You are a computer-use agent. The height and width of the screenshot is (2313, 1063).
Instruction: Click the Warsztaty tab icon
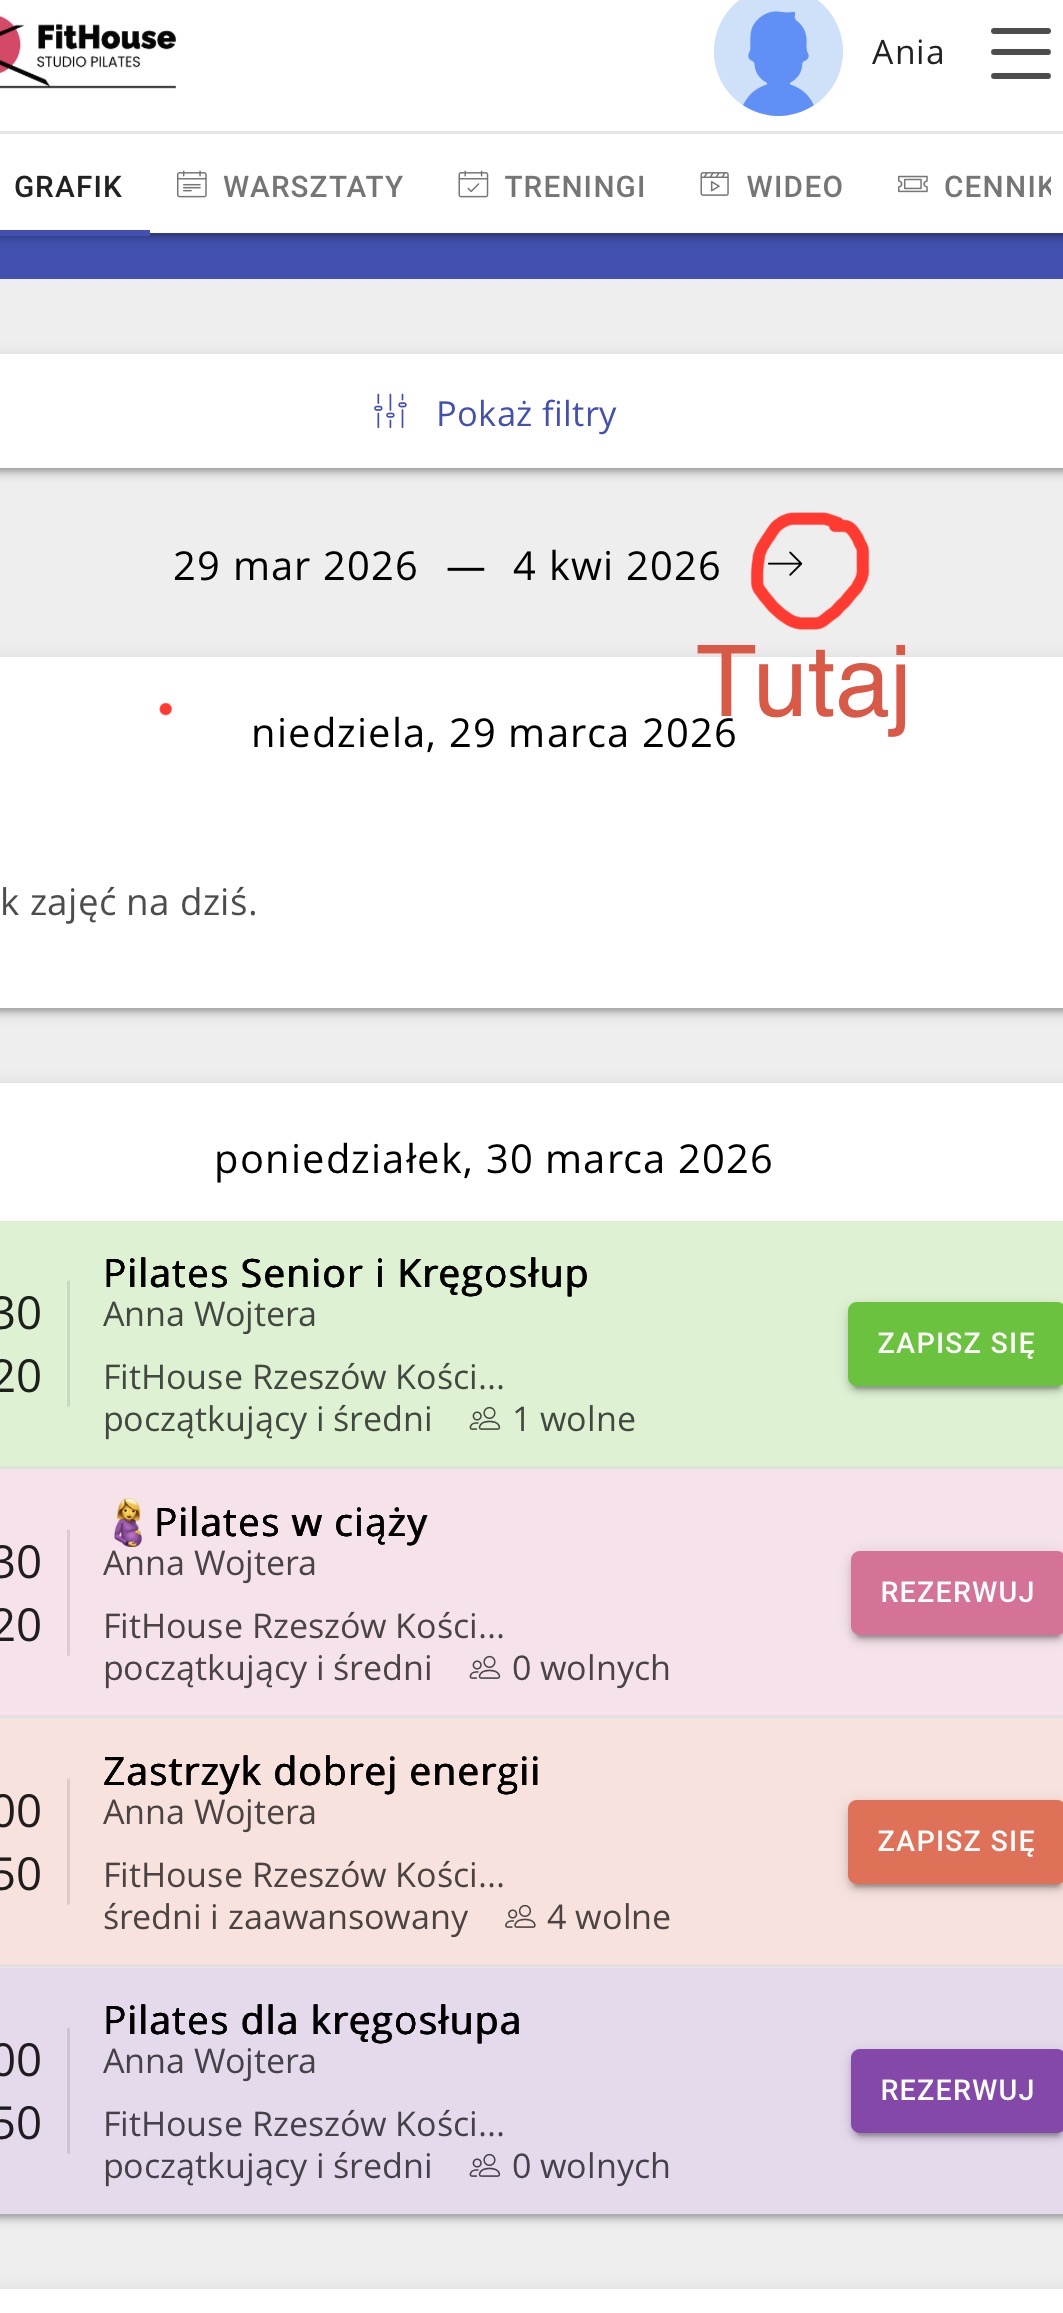point(191,185)
